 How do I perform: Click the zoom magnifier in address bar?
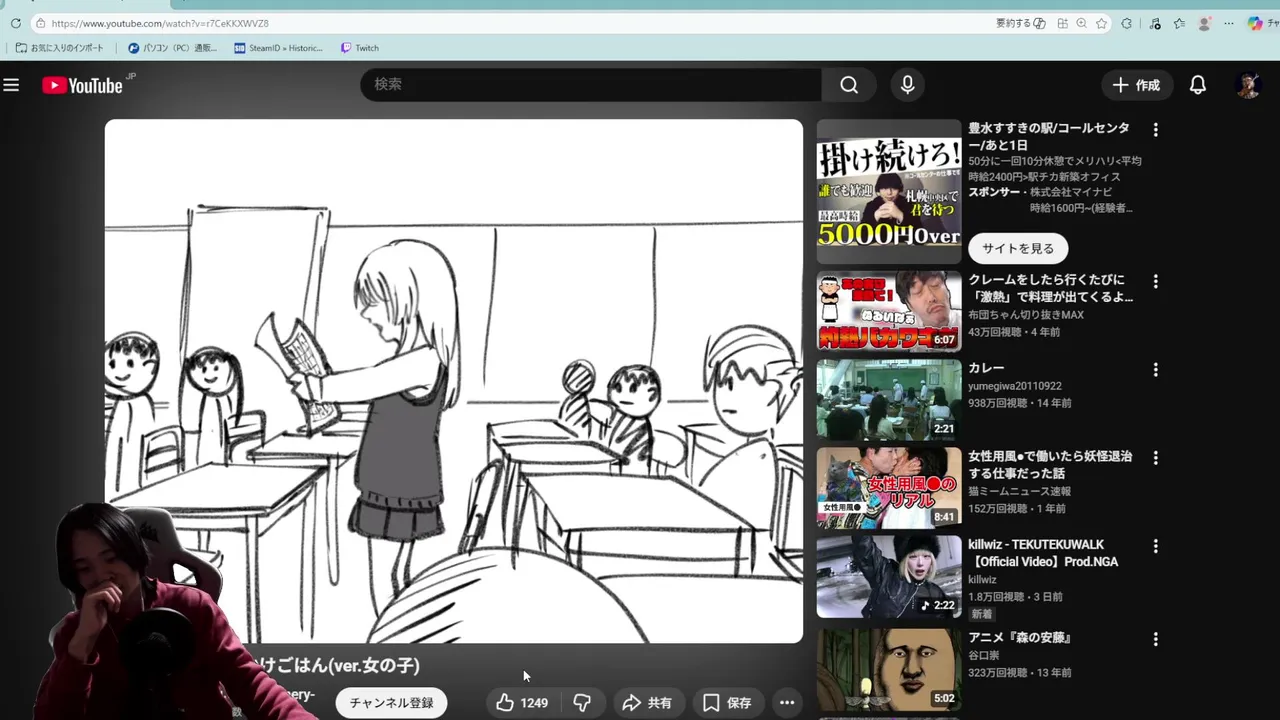pos(1081,23)
